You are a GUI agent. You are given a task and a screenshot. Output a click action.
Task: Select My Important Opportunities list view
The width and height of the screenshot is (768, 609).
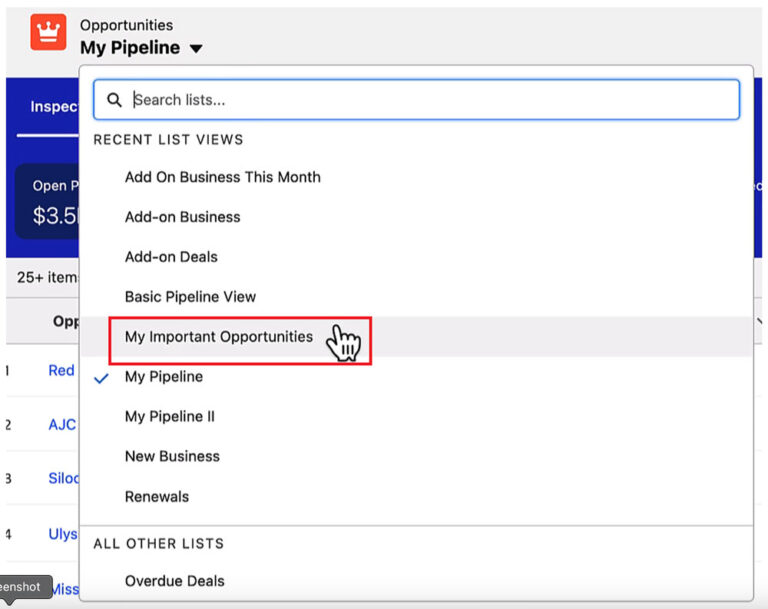click(218, 337)
